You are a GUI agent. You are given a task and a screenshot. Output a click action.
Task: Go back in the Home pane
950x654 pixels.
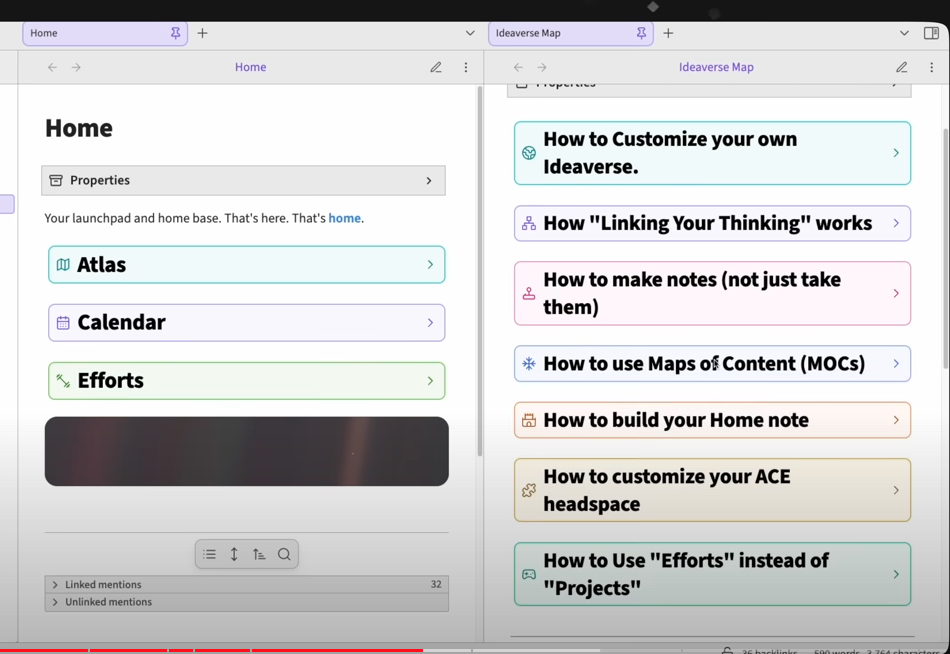(x=52, y=67)
